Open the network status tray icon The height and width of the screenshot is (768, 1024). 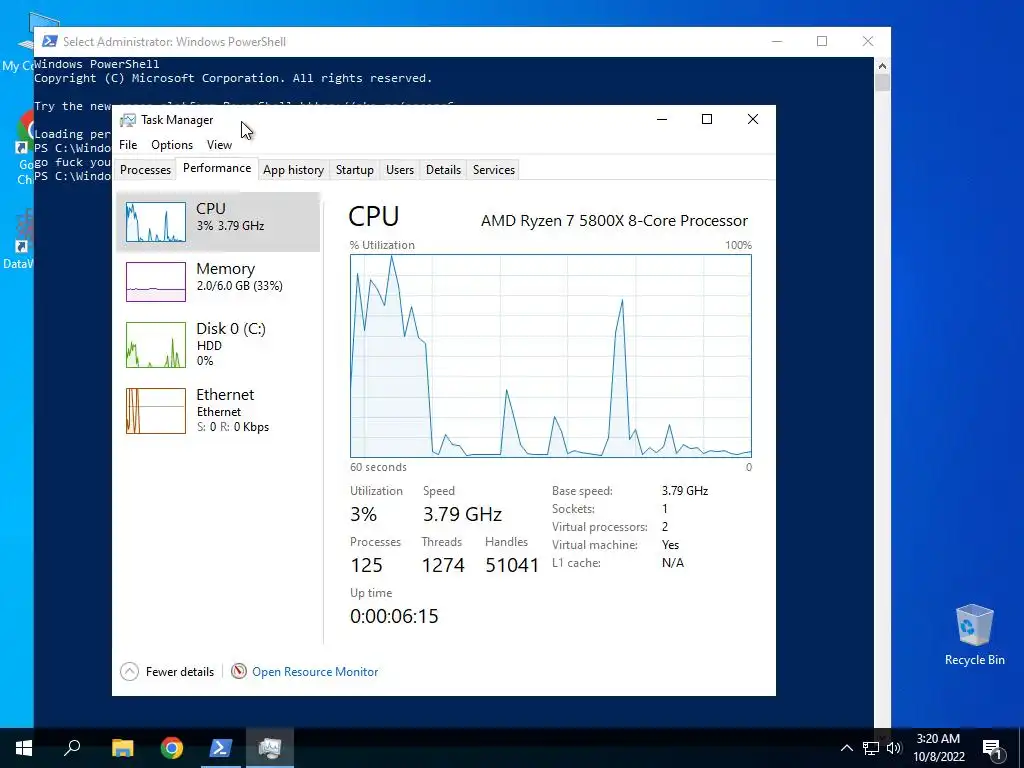(x=871, y=748)
